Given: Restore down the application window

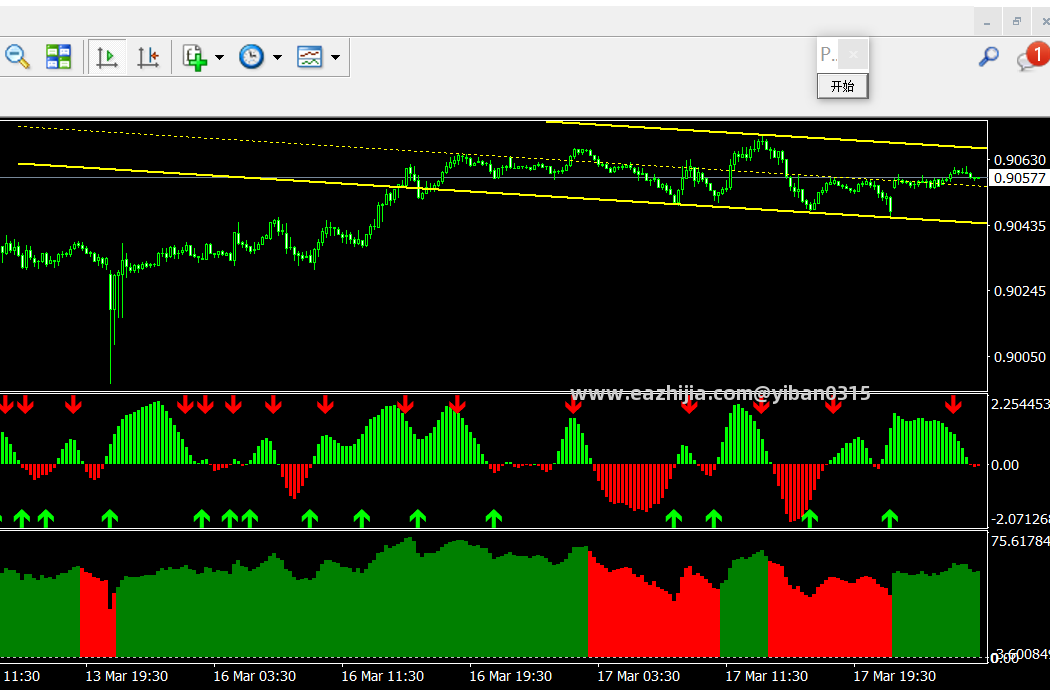Looking at the screenshot, I should [1017, 22].
